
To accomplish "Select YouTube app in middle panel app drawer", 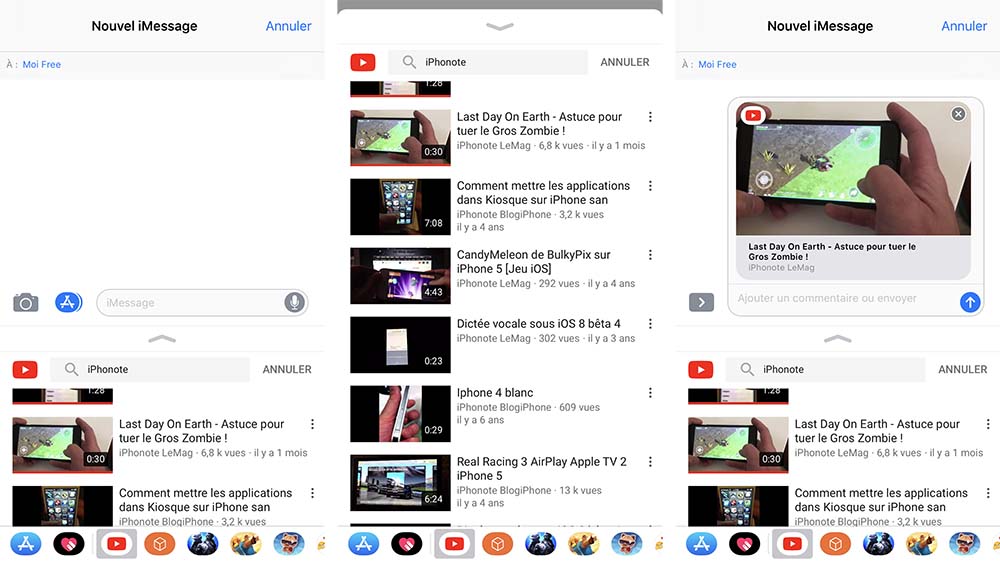I will [x=454, y=544].
